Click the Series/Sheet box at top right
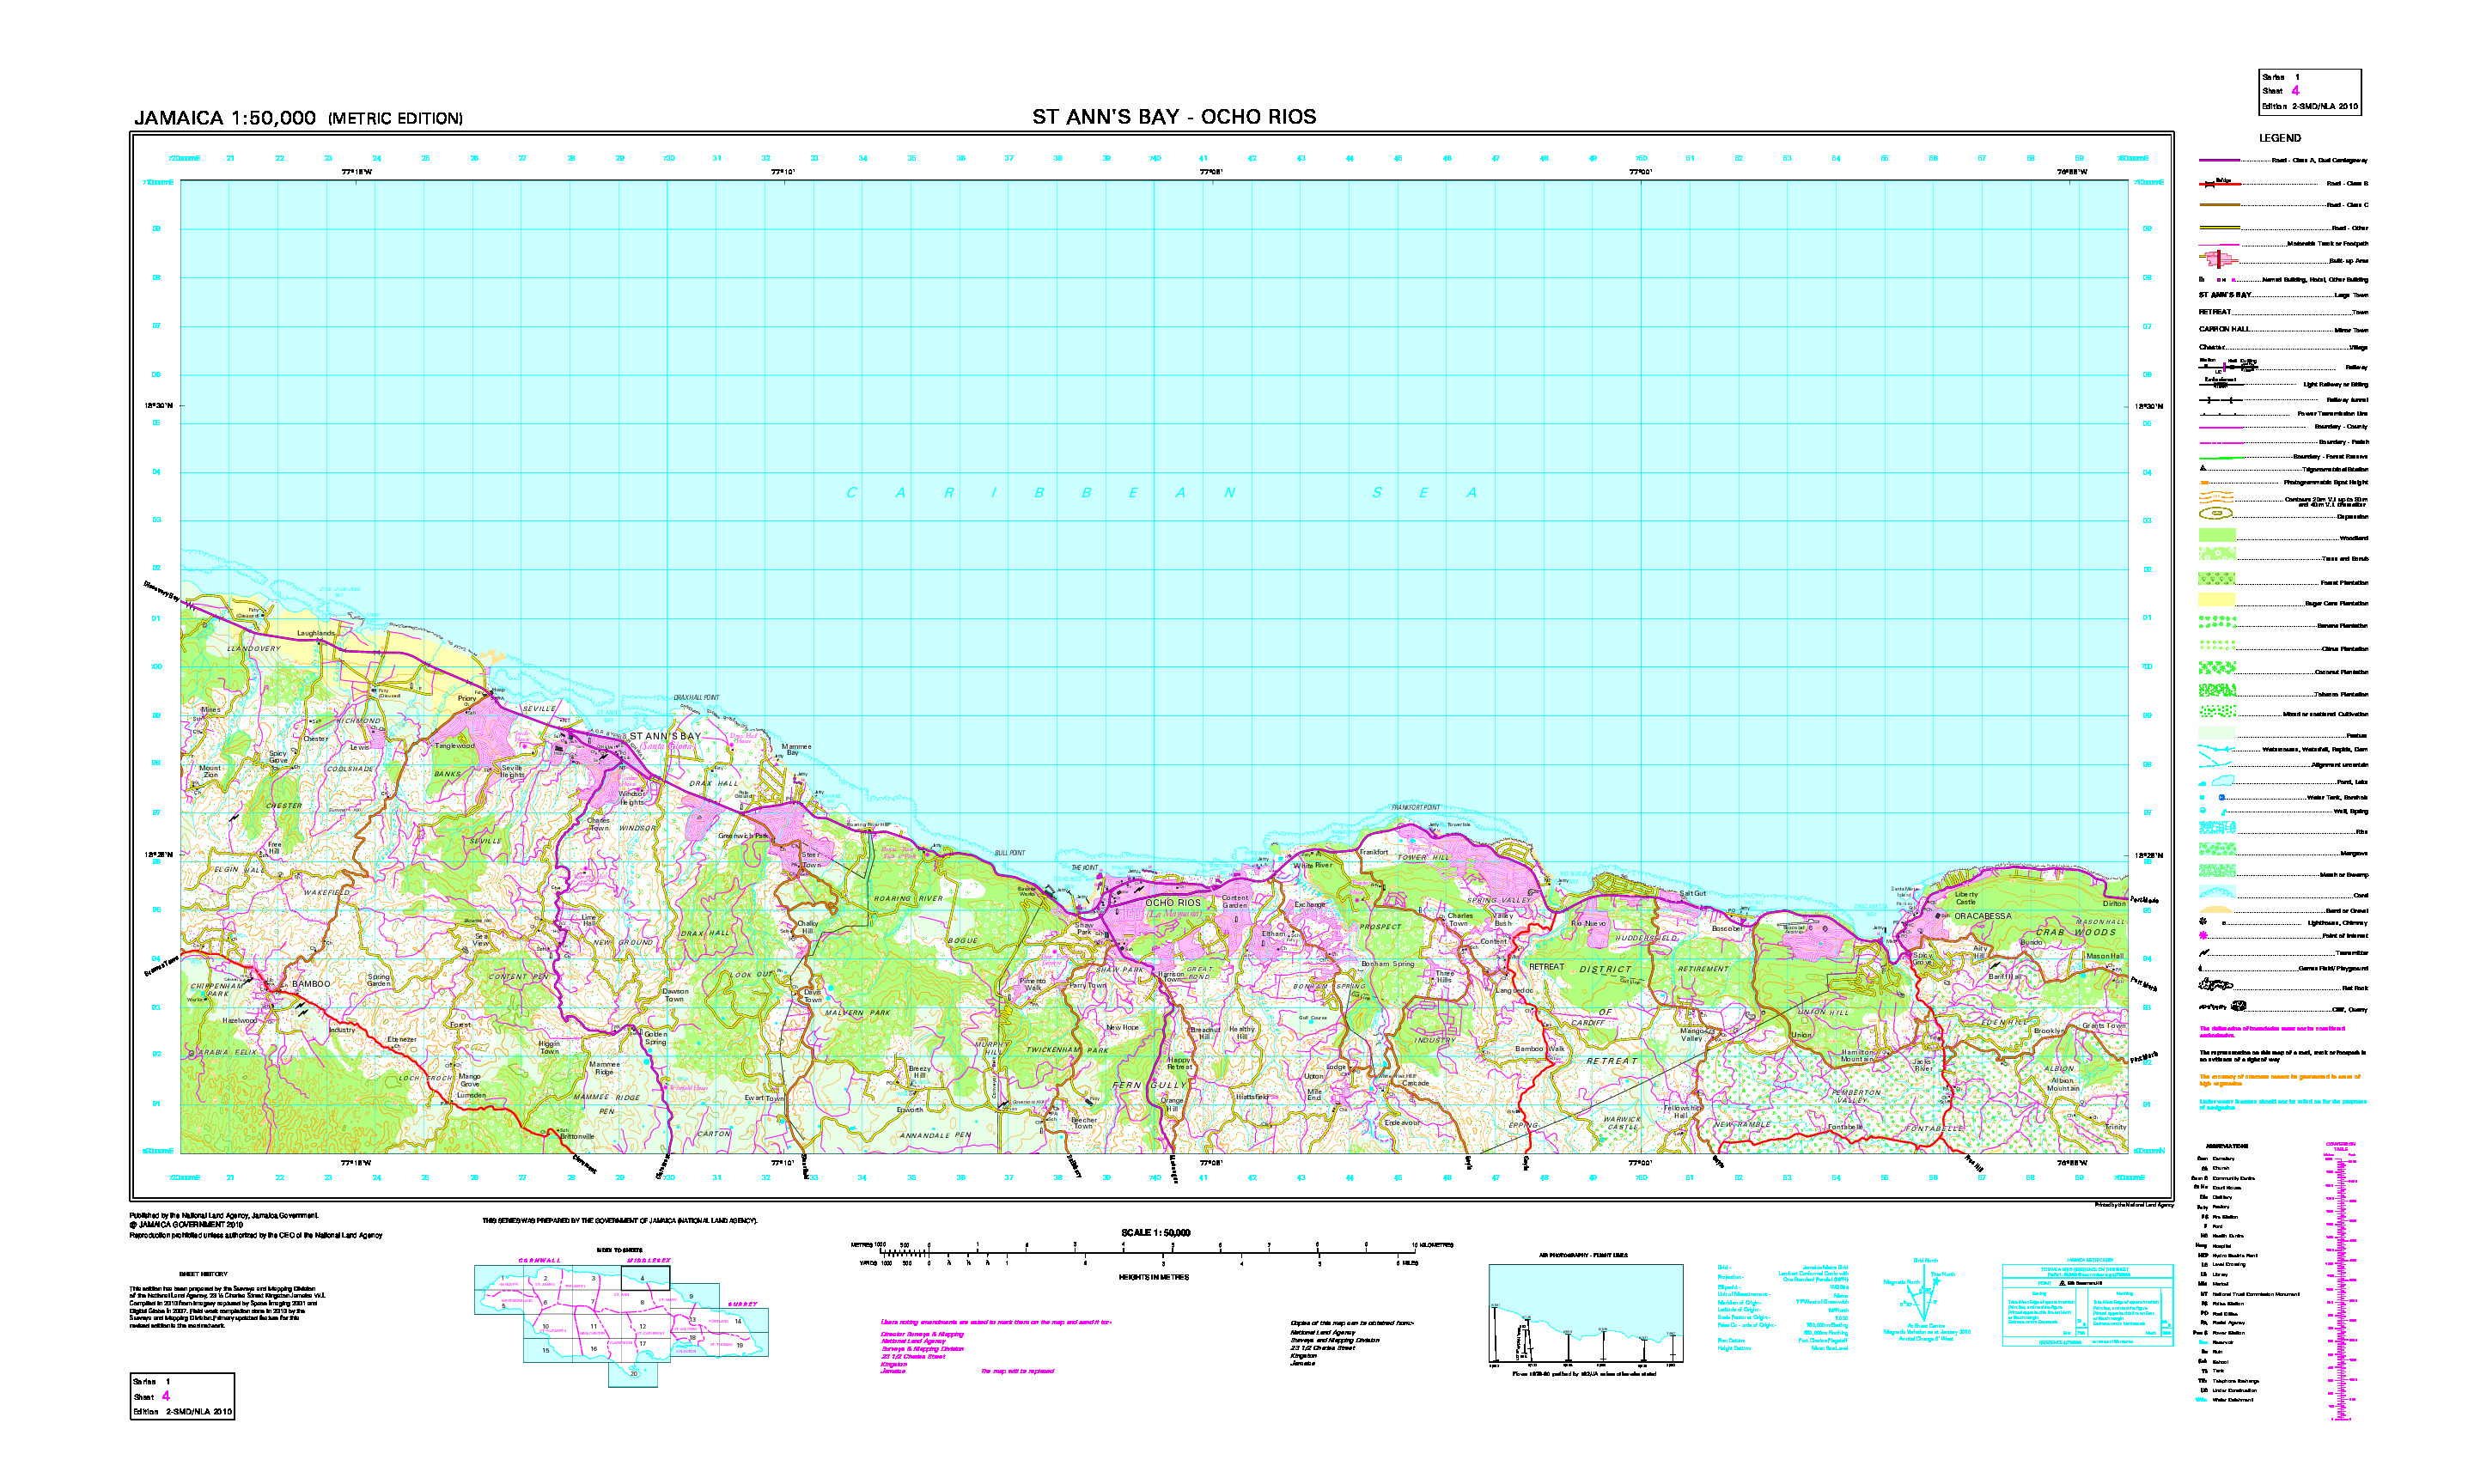 (x=2310, y=92)
